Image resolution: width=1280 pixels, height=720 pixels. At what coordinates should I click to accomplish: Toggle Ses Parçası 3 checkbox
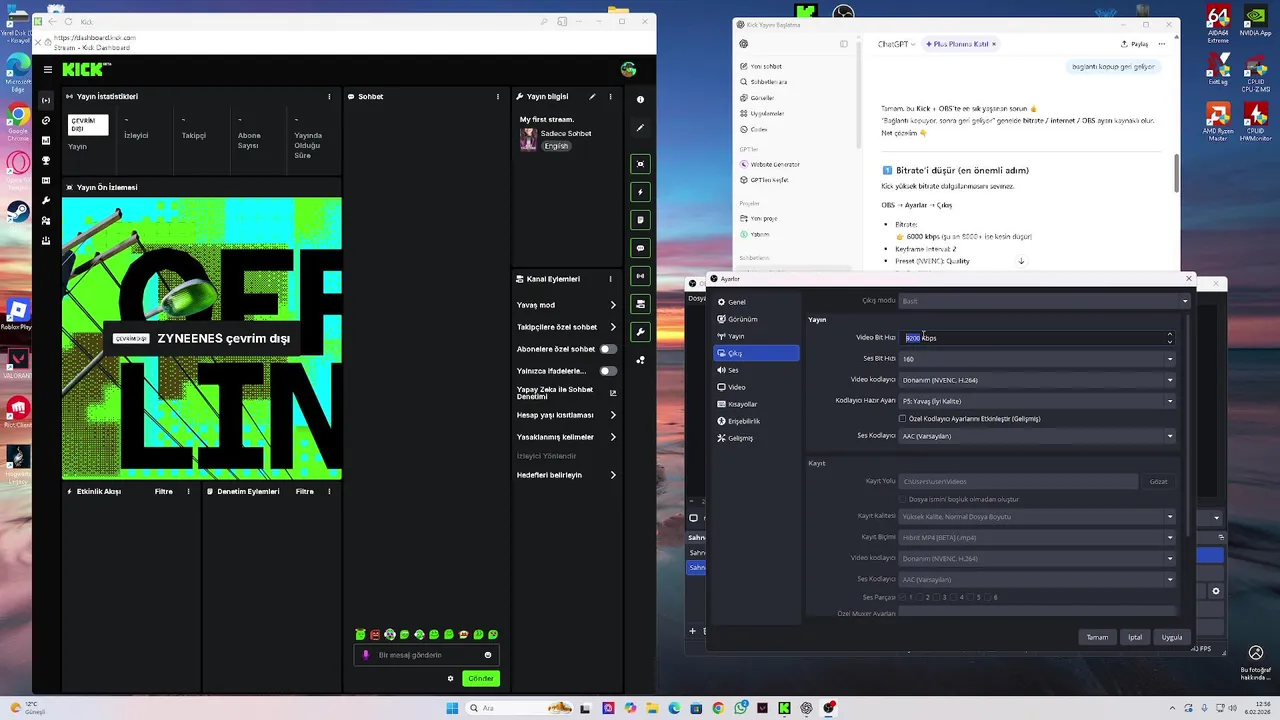tap(938, 597)
